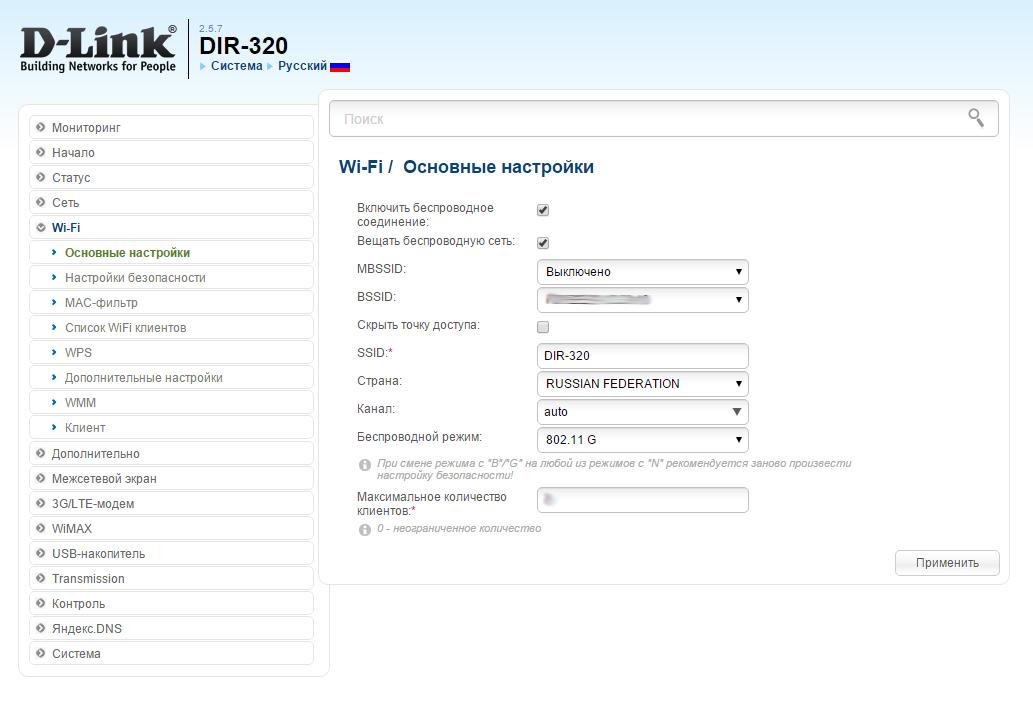The height and width of the screenshot is (710, 1033).
Task: Open the wireless mode 802.11 G dropdown
Action: pyautogui.click(x=642, y=440)
